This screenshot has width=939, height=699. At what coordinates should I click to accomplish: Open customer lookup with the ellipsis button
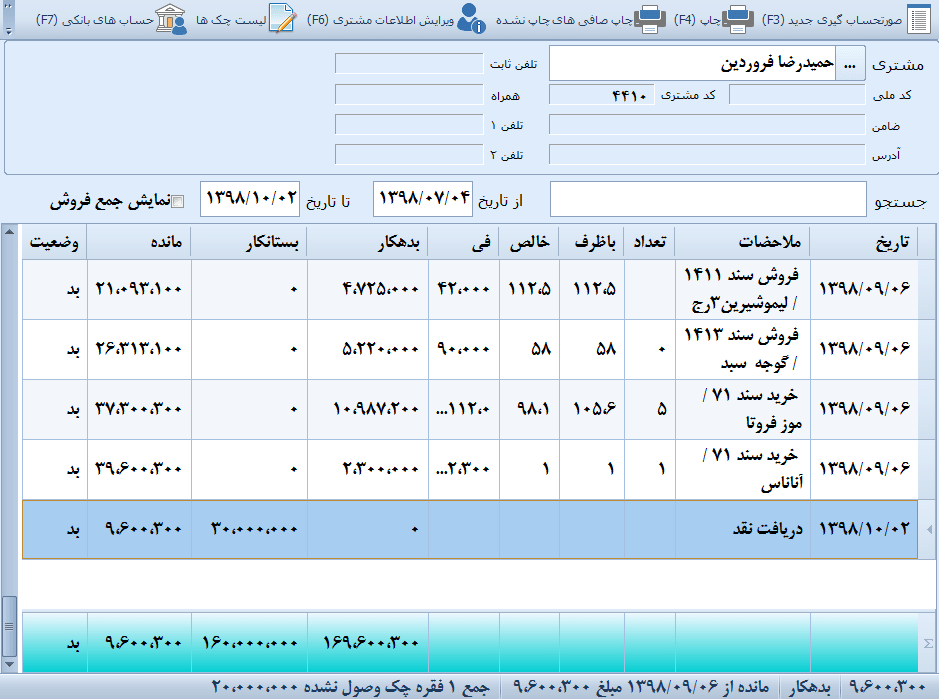[x=850, y=65]
